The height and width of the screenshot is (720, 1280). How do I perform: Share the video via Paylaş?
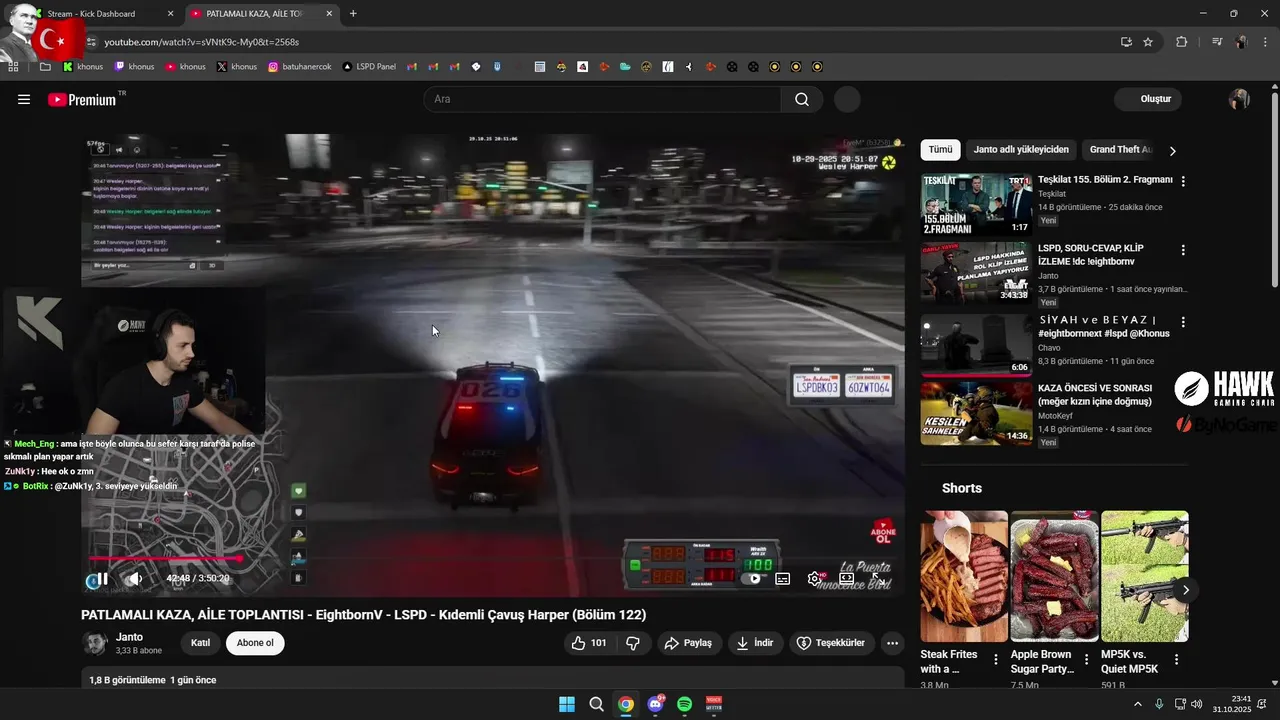click(689, 643)
